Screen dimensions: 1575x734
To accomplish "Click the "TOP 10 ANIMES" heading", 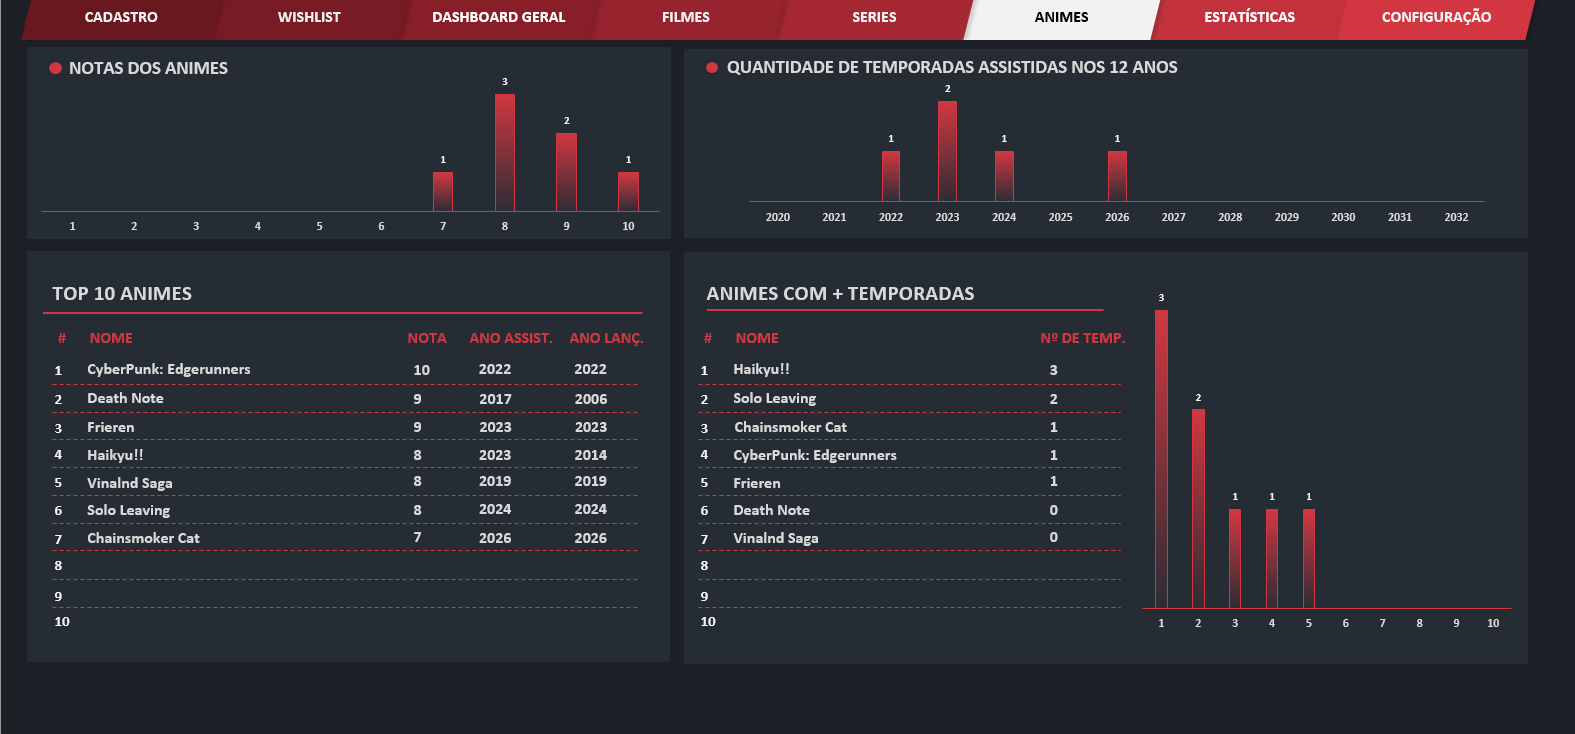I will click(122, 294).
